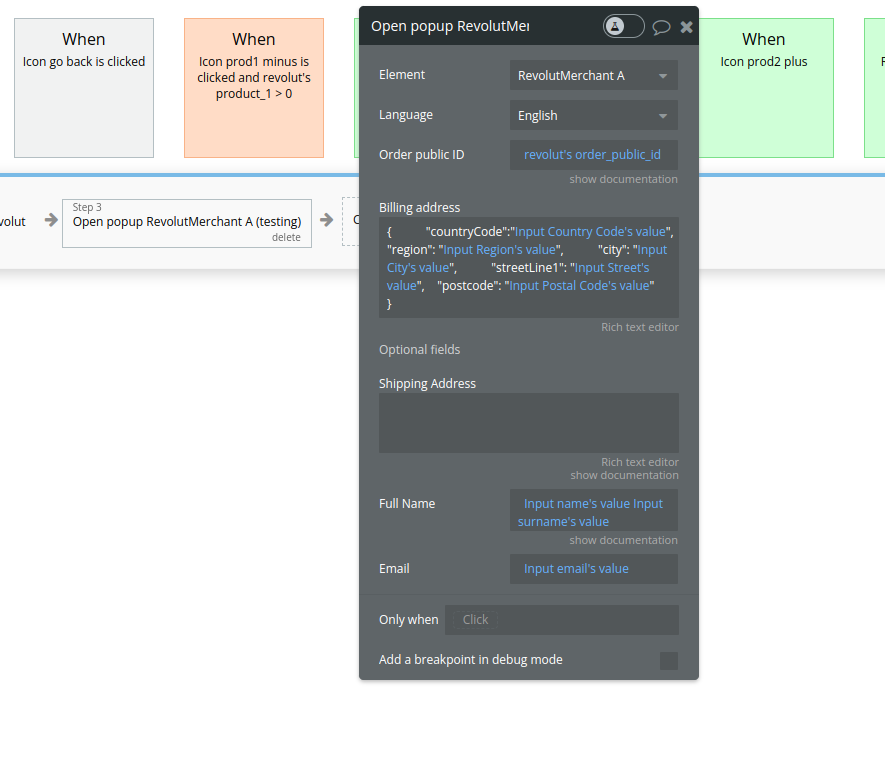The width and height of the screenshot is (885, 758).
Task: Click the arrow after Step 3
Action: coord(326,220)
